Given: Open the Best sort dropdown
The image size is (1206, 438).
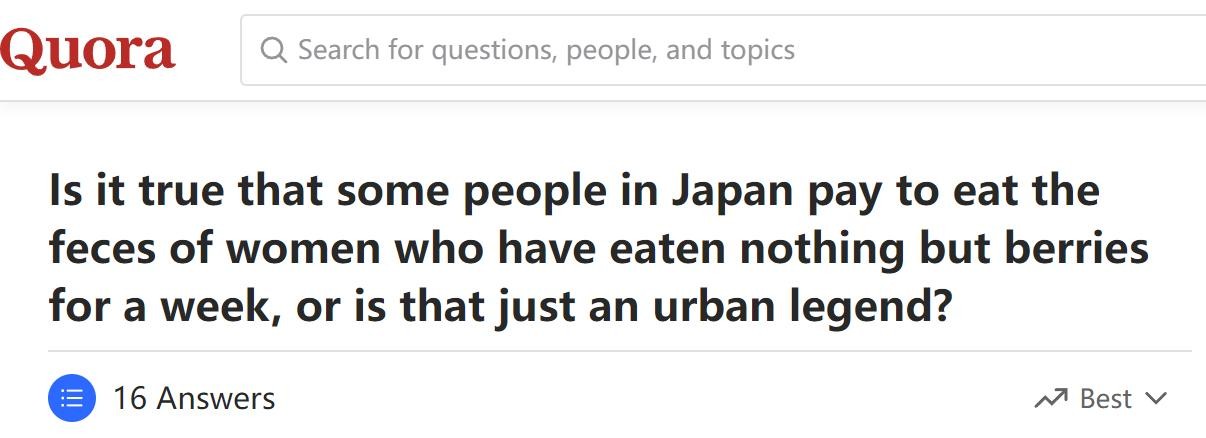Looking at the screenshot, I should point(1100,399).
